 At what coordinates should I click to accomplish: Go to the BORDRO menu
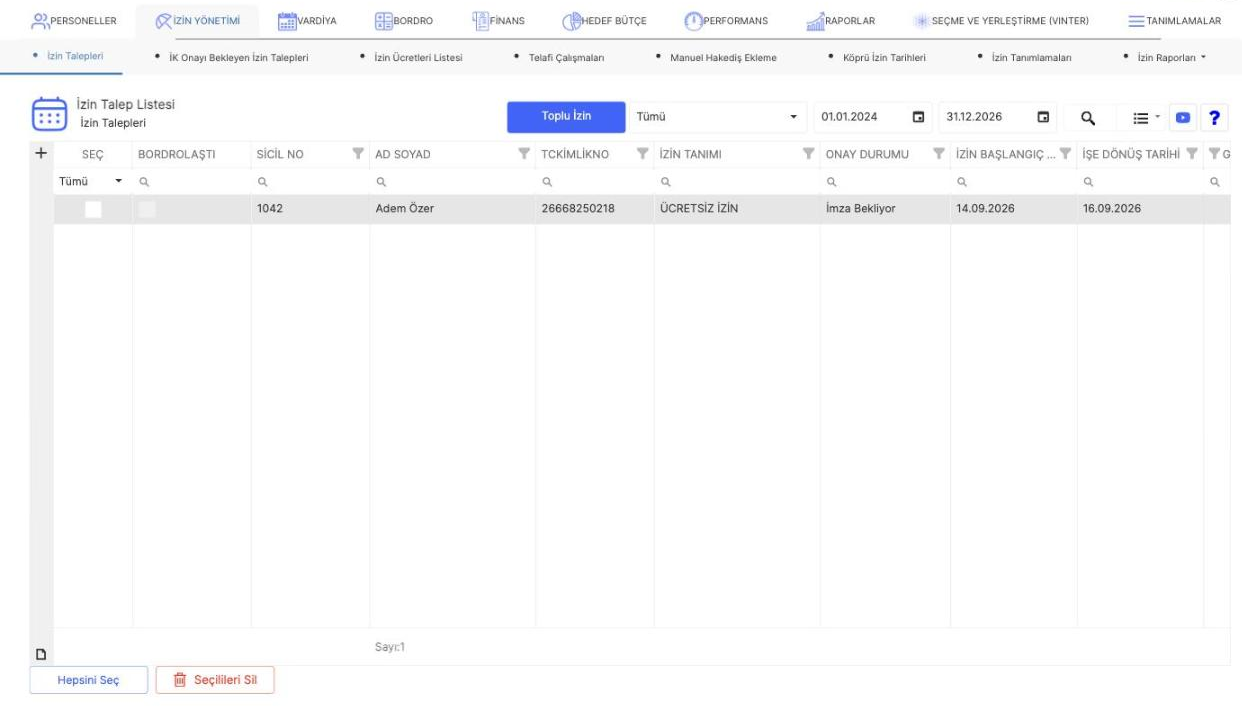point(403,20)
